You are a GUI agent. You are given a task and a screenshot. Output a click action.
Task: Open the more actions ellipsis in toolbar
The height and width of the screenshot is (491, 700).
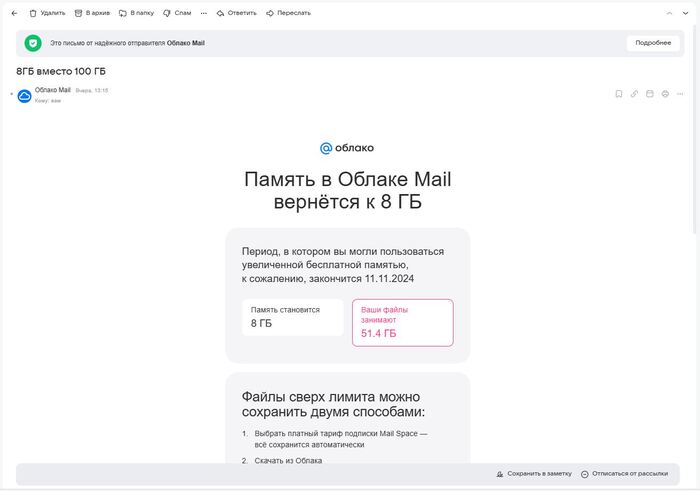tap(204, 13)
